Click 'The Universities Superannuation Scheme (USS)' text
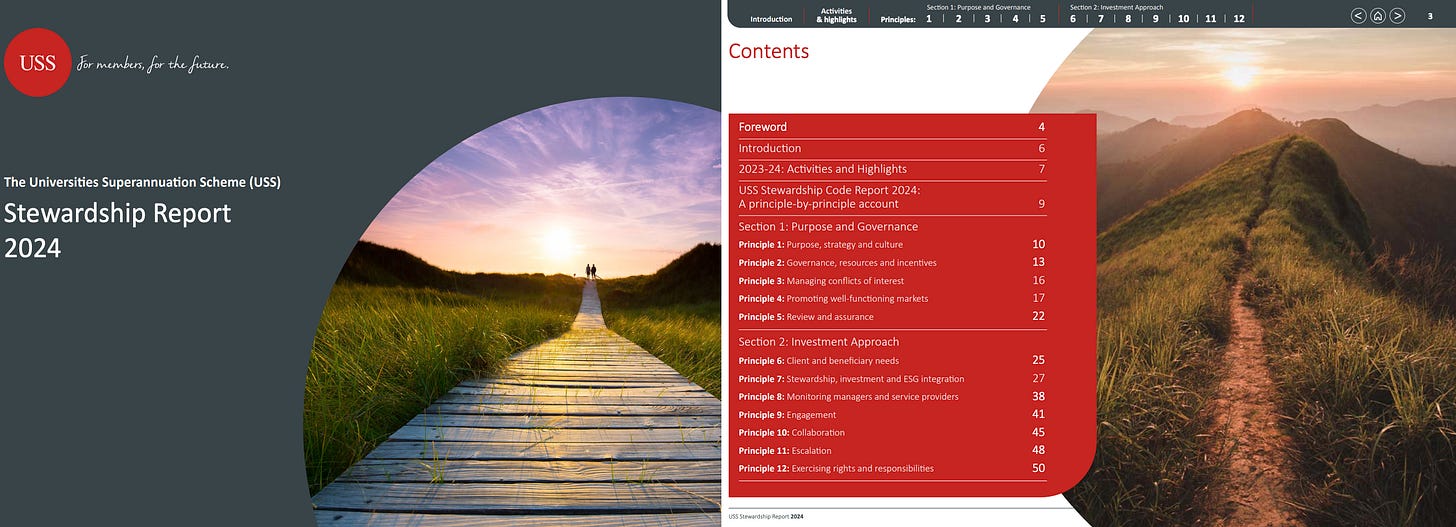 [x=142, y=182]
